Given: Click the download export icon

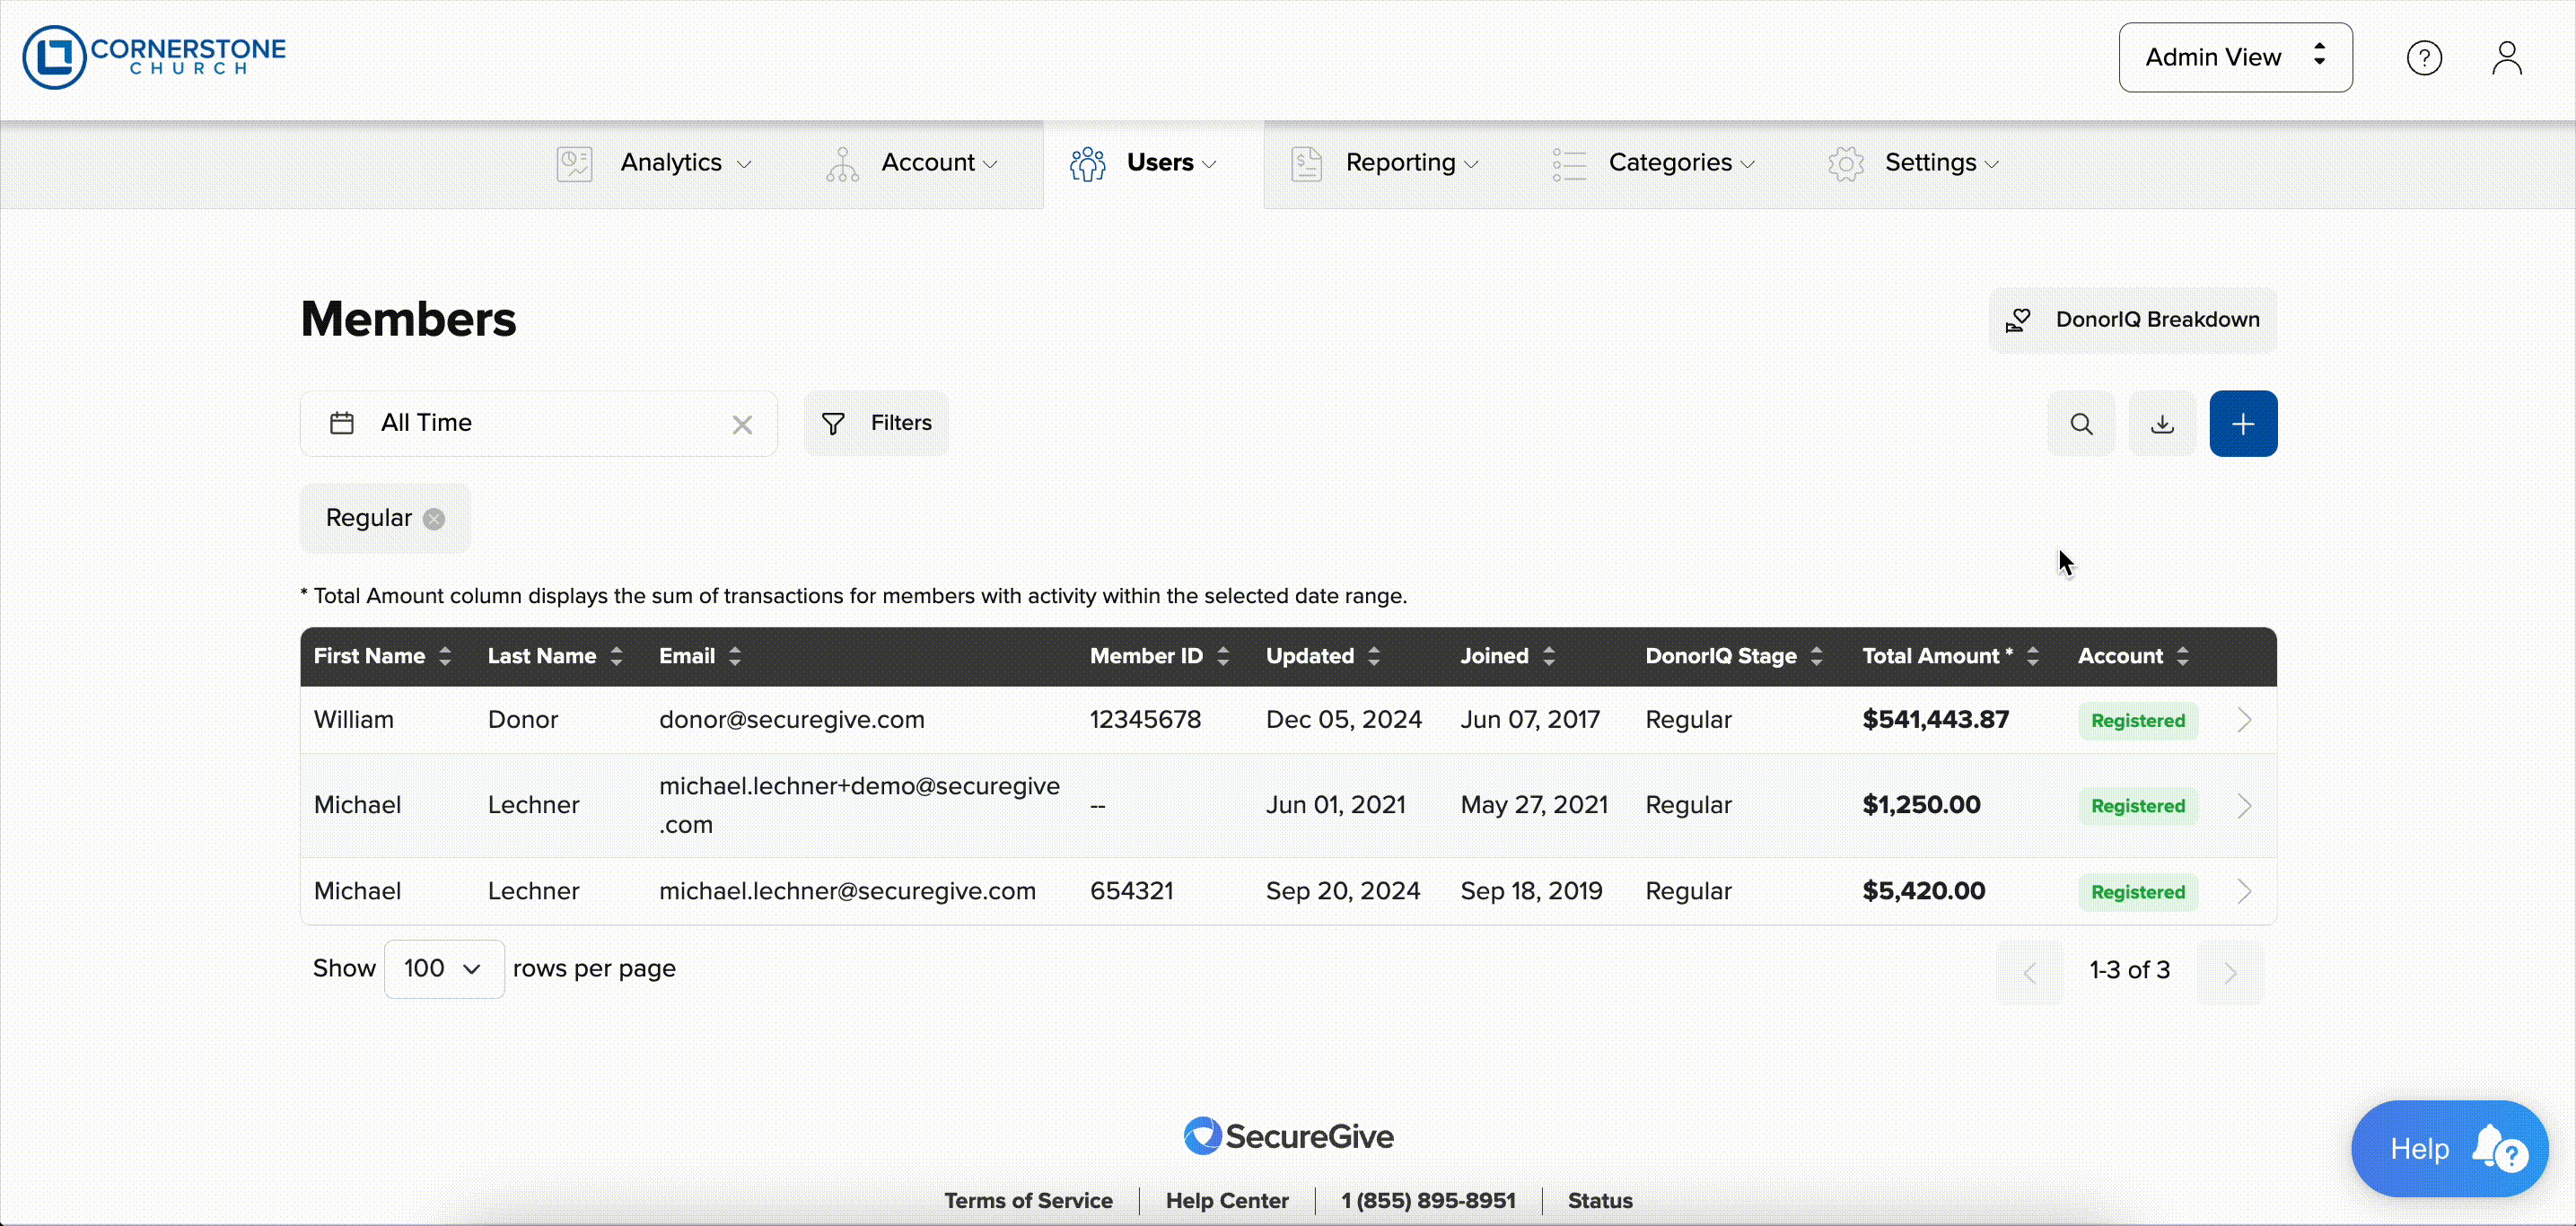Looking at the screenshot, I should click(2162, 424).
